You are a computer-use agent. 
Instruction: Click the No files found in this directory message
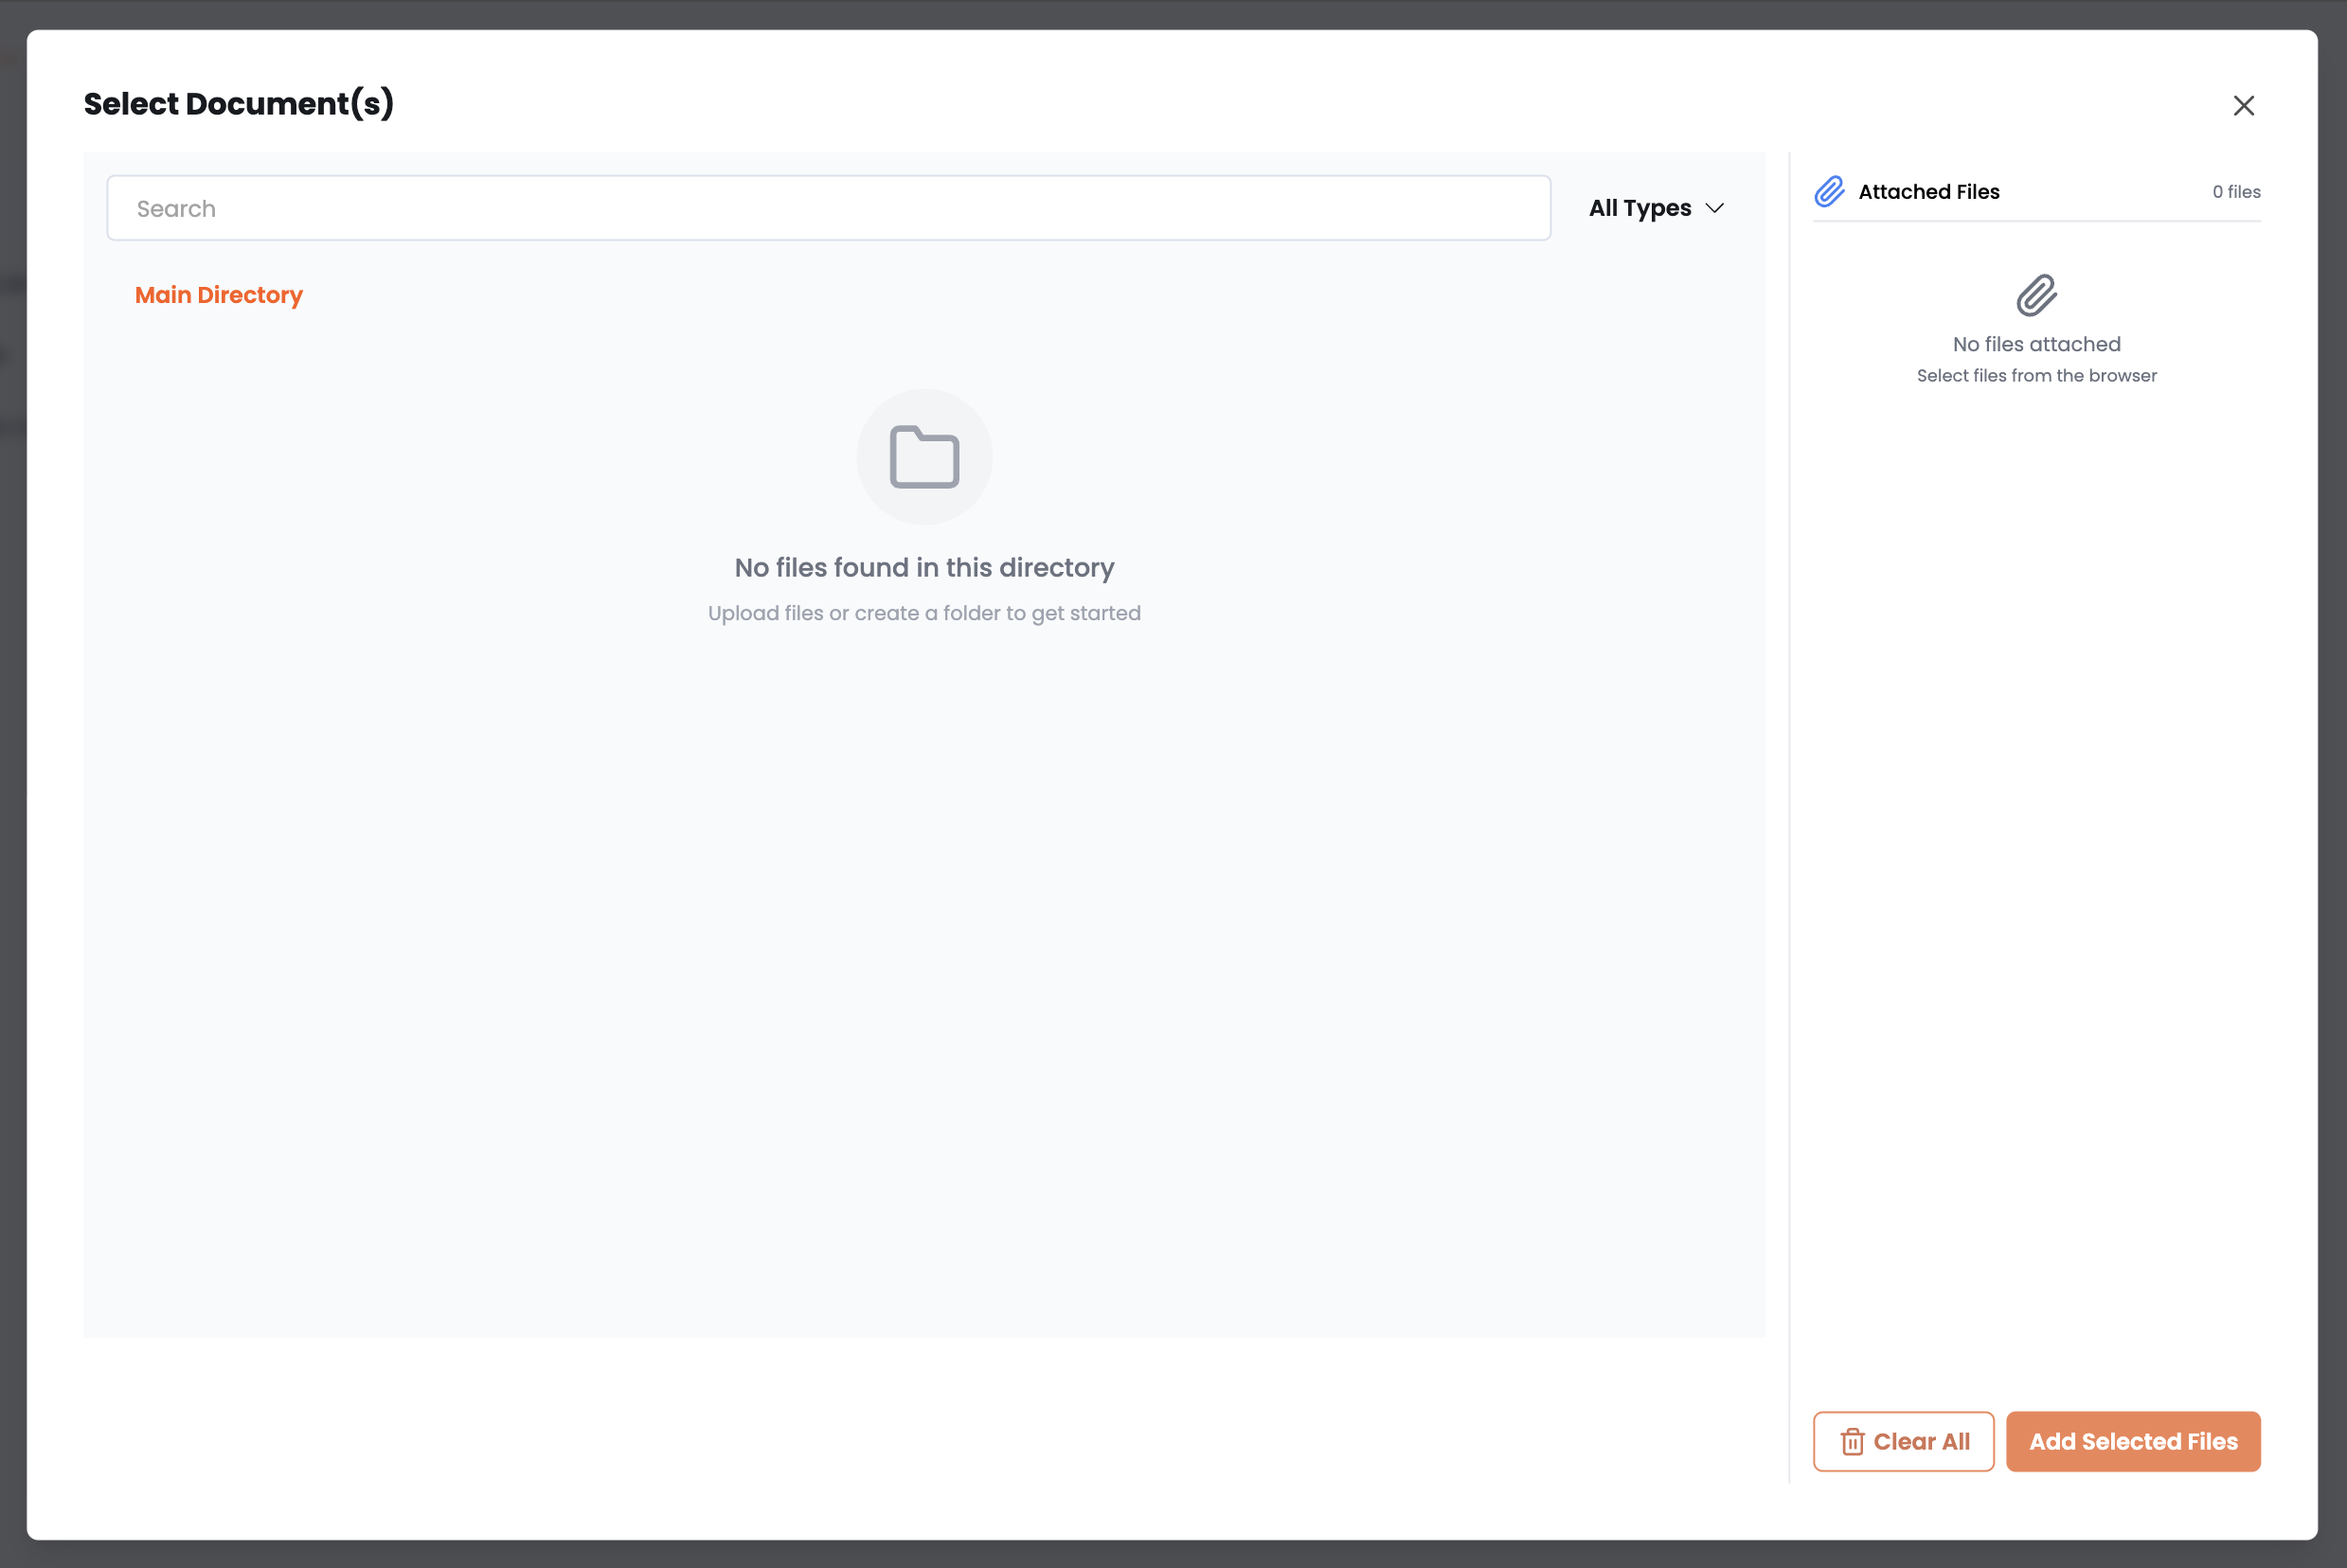[x=923, y=567]
